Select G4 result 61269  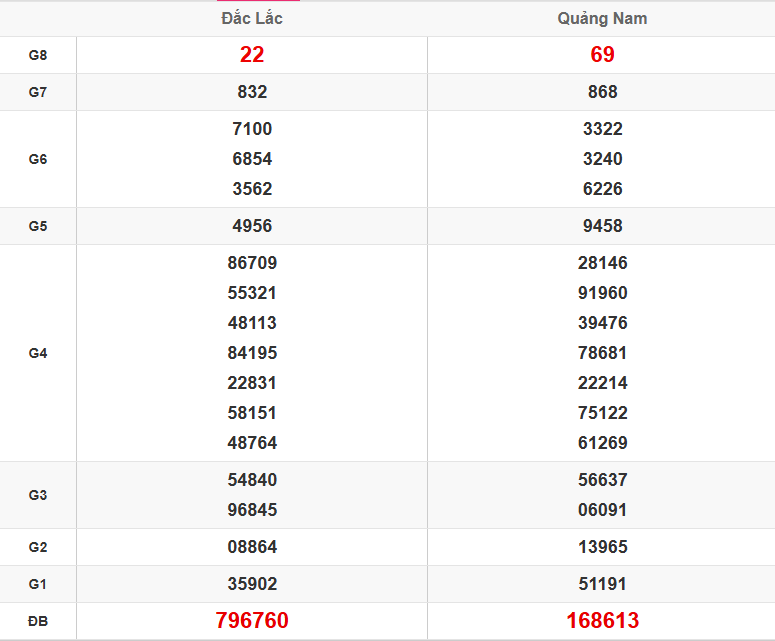[x=602, y=443]
